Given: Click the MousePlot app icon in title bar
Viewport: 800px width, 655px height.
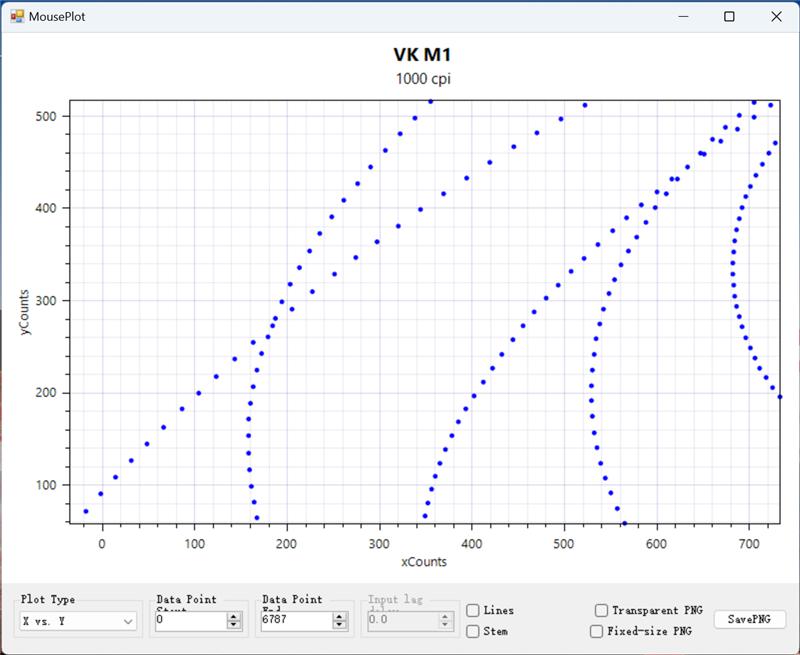Looking at the screenshot, I should tap(17, 17).
